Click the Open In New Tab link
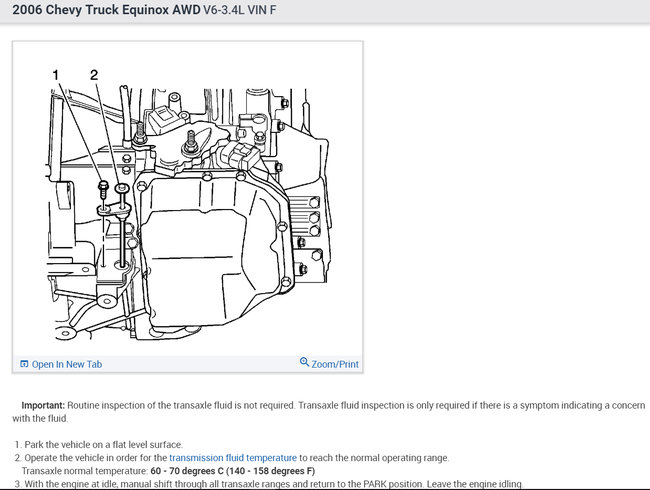 [67, 364]
